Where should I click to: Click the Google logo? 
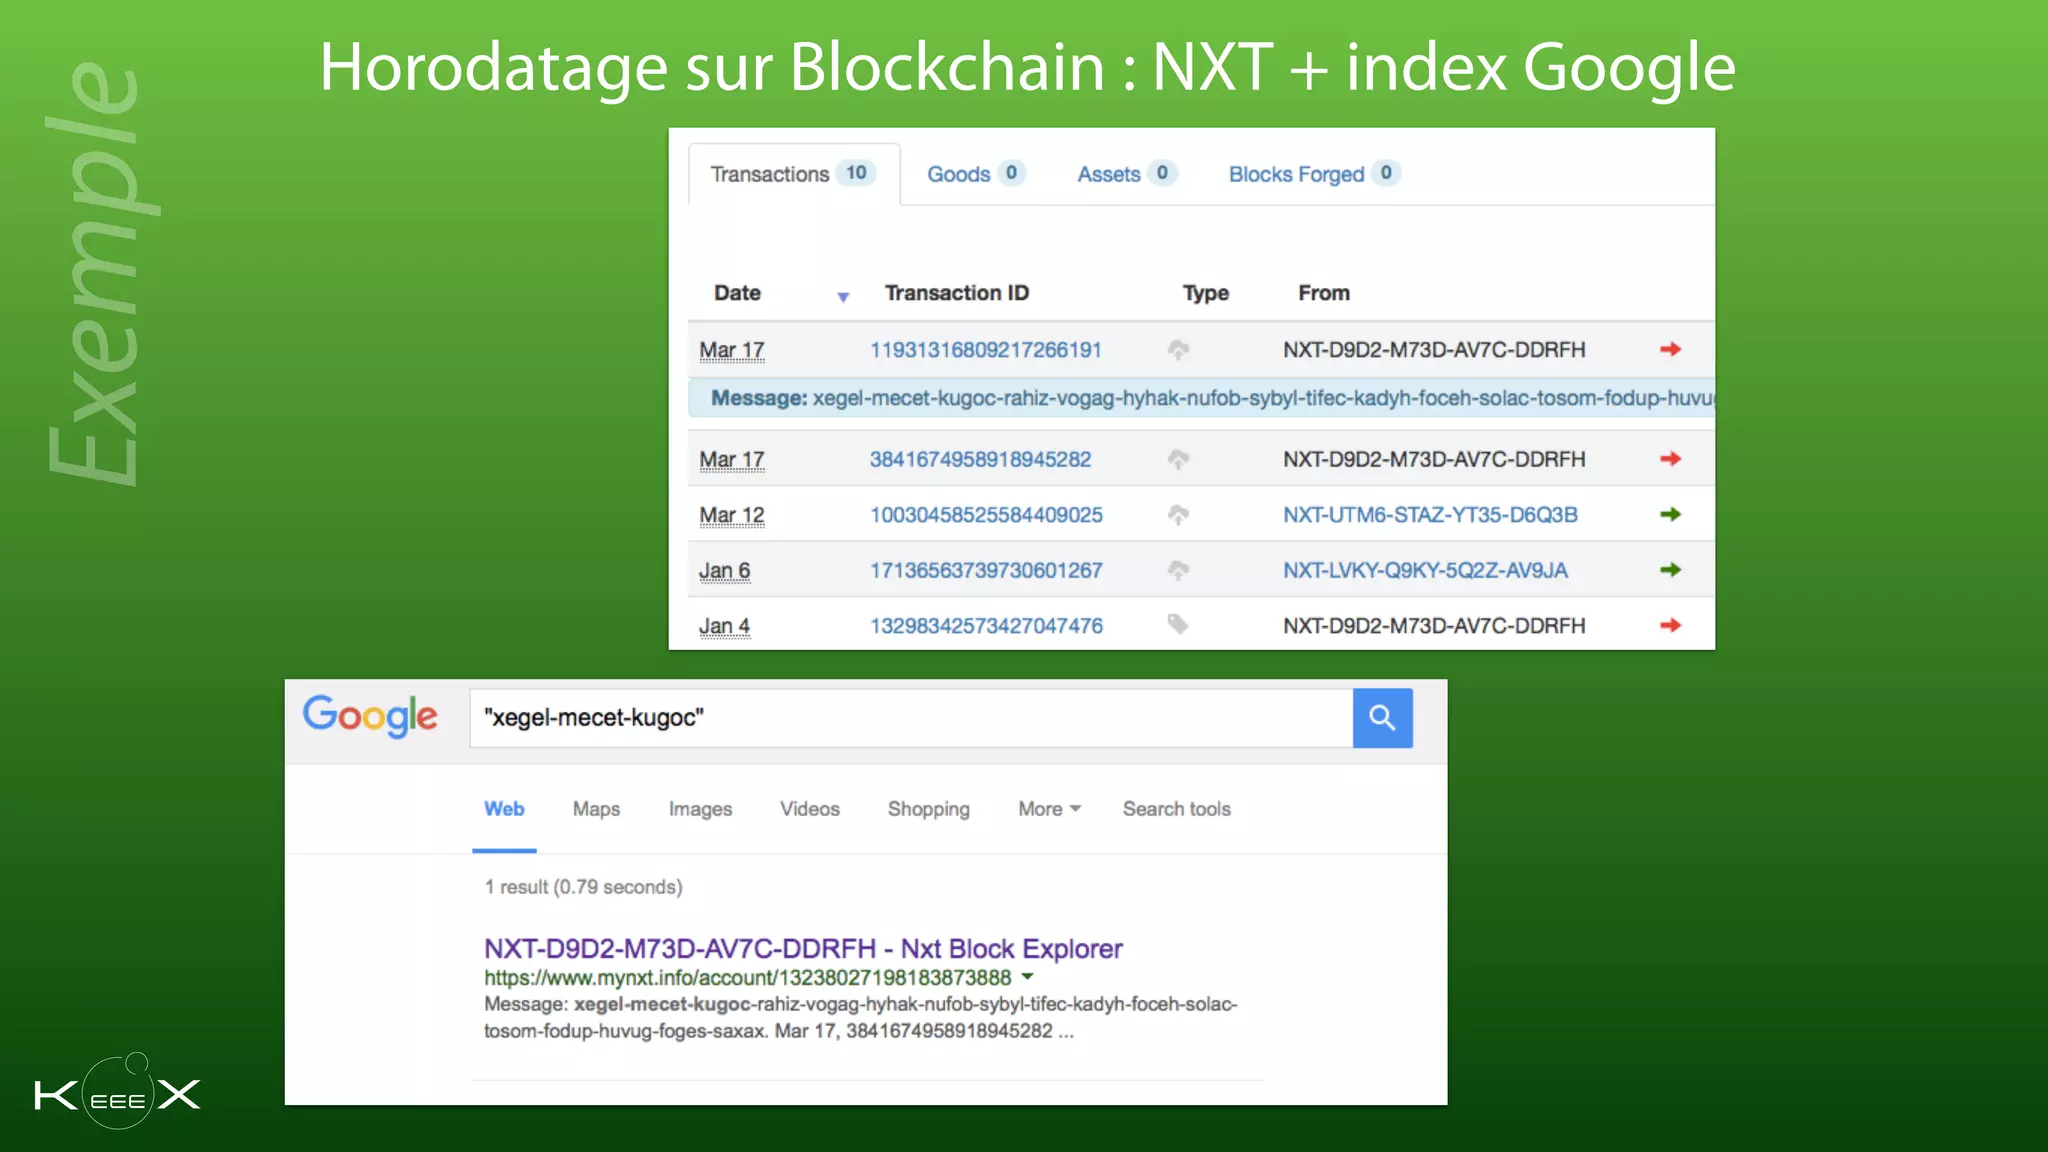370,716
